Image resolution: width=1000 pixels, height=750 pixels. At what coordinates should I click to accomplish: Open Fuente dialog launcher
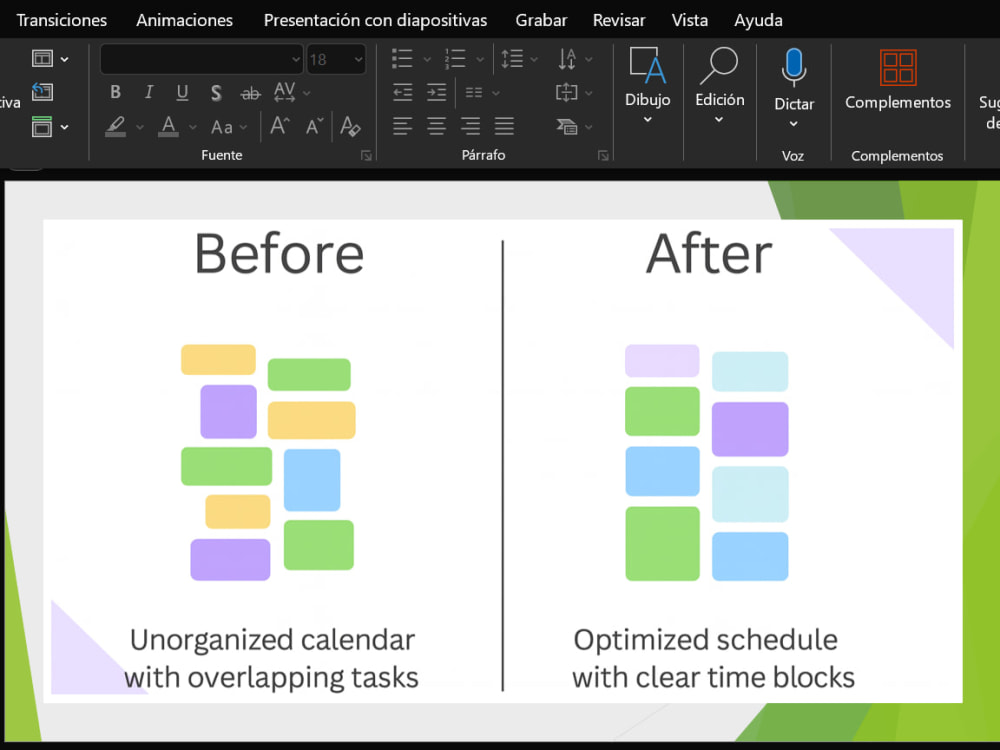(366, 156)
